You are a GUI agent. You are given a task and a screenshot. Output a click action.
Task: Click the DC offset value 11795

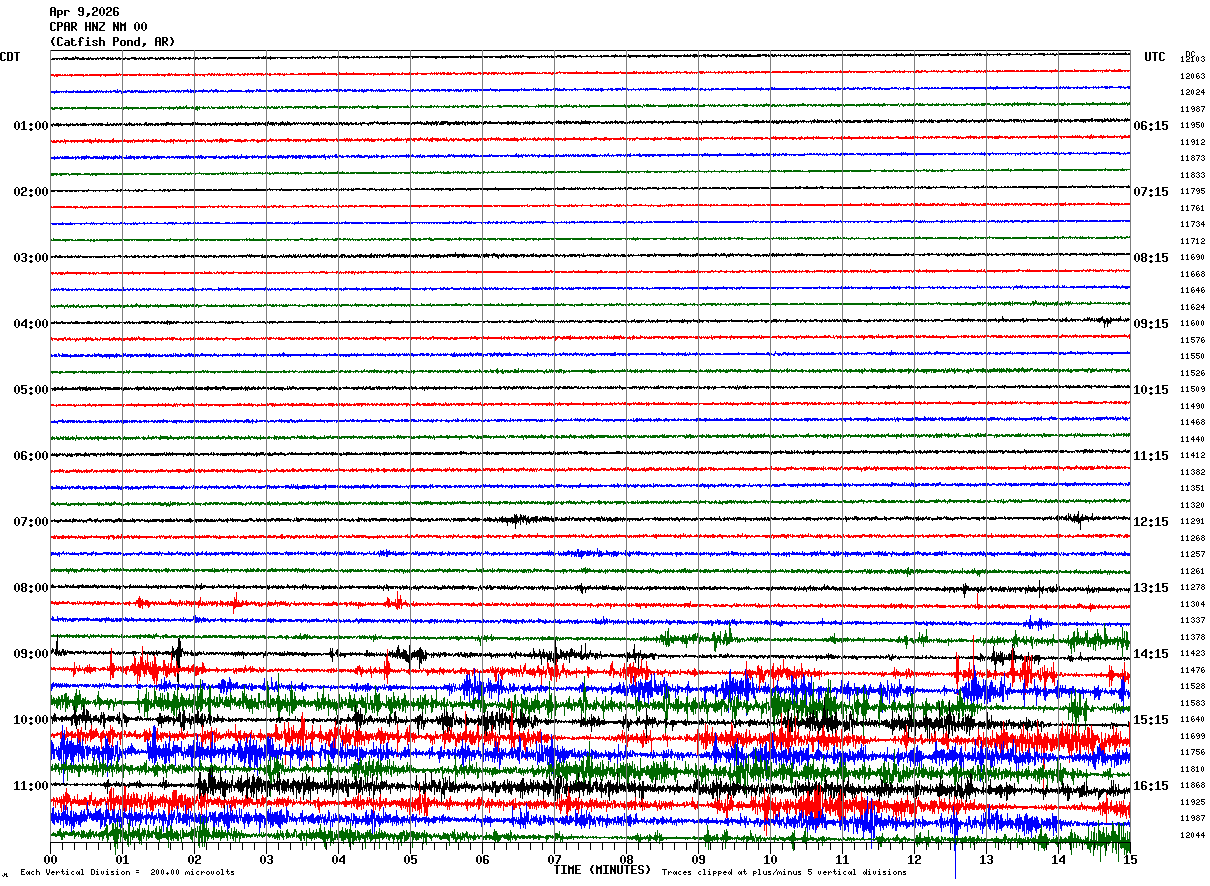[1192, 192]
